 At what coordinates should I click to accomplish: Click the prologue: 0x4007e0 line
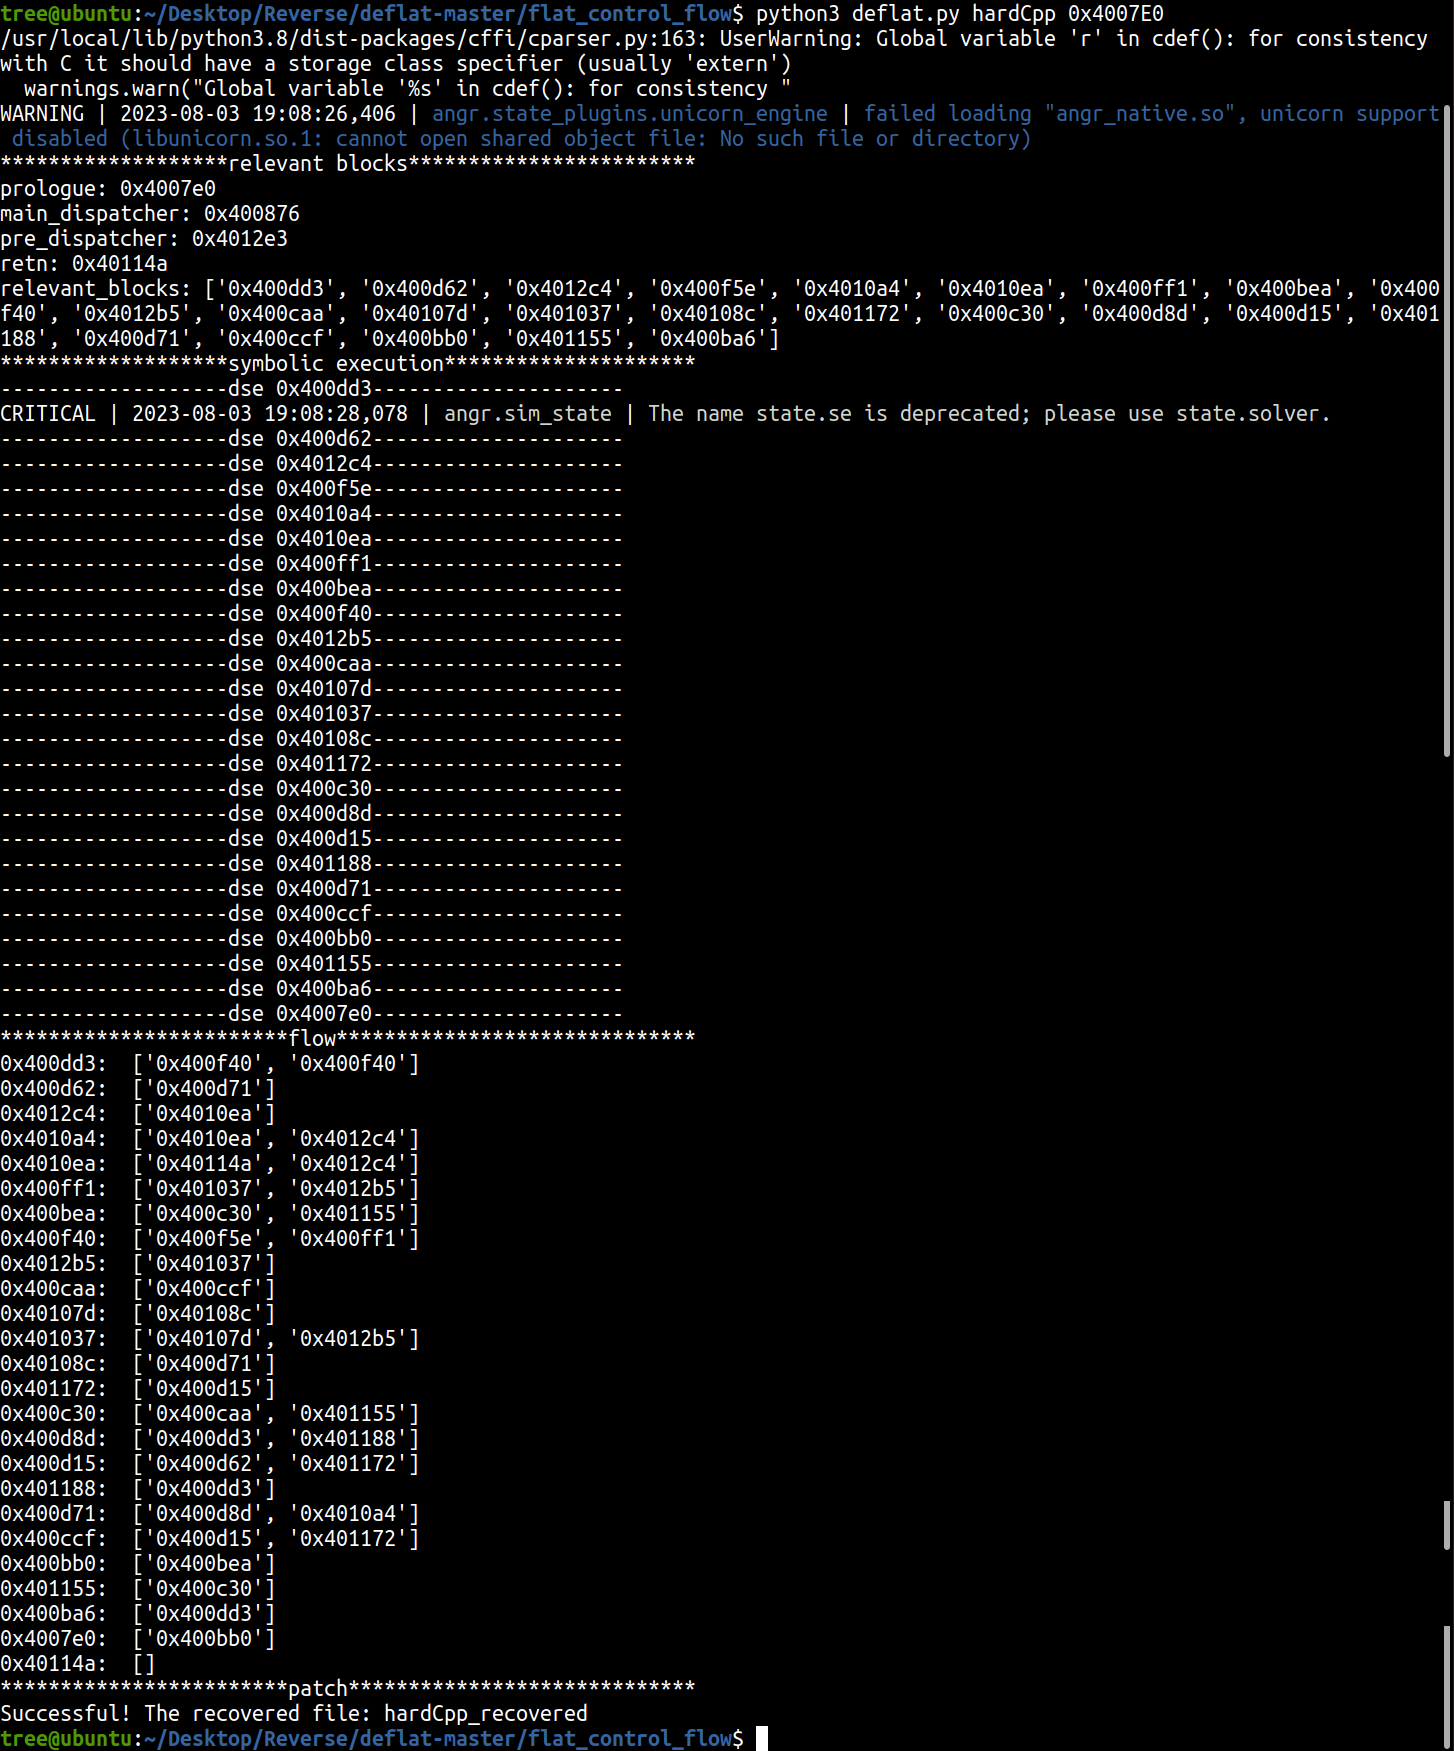click(x=108, y=189)
